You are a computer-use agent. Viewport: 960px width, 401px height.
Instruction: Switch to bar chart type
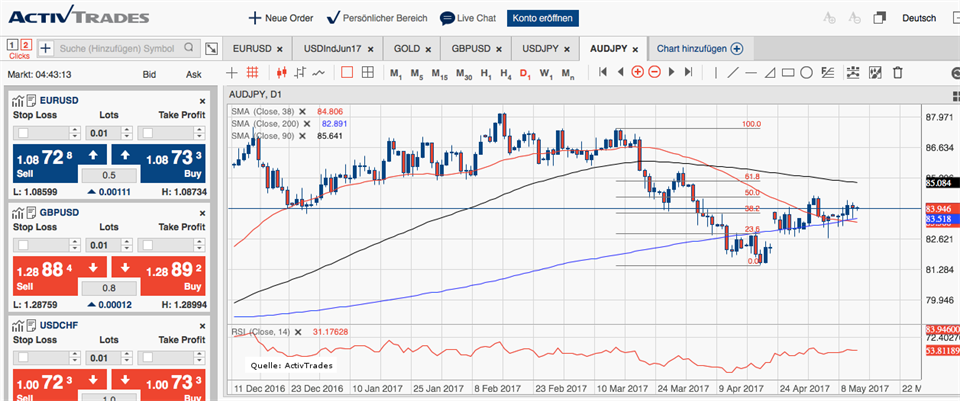point(300,73)
